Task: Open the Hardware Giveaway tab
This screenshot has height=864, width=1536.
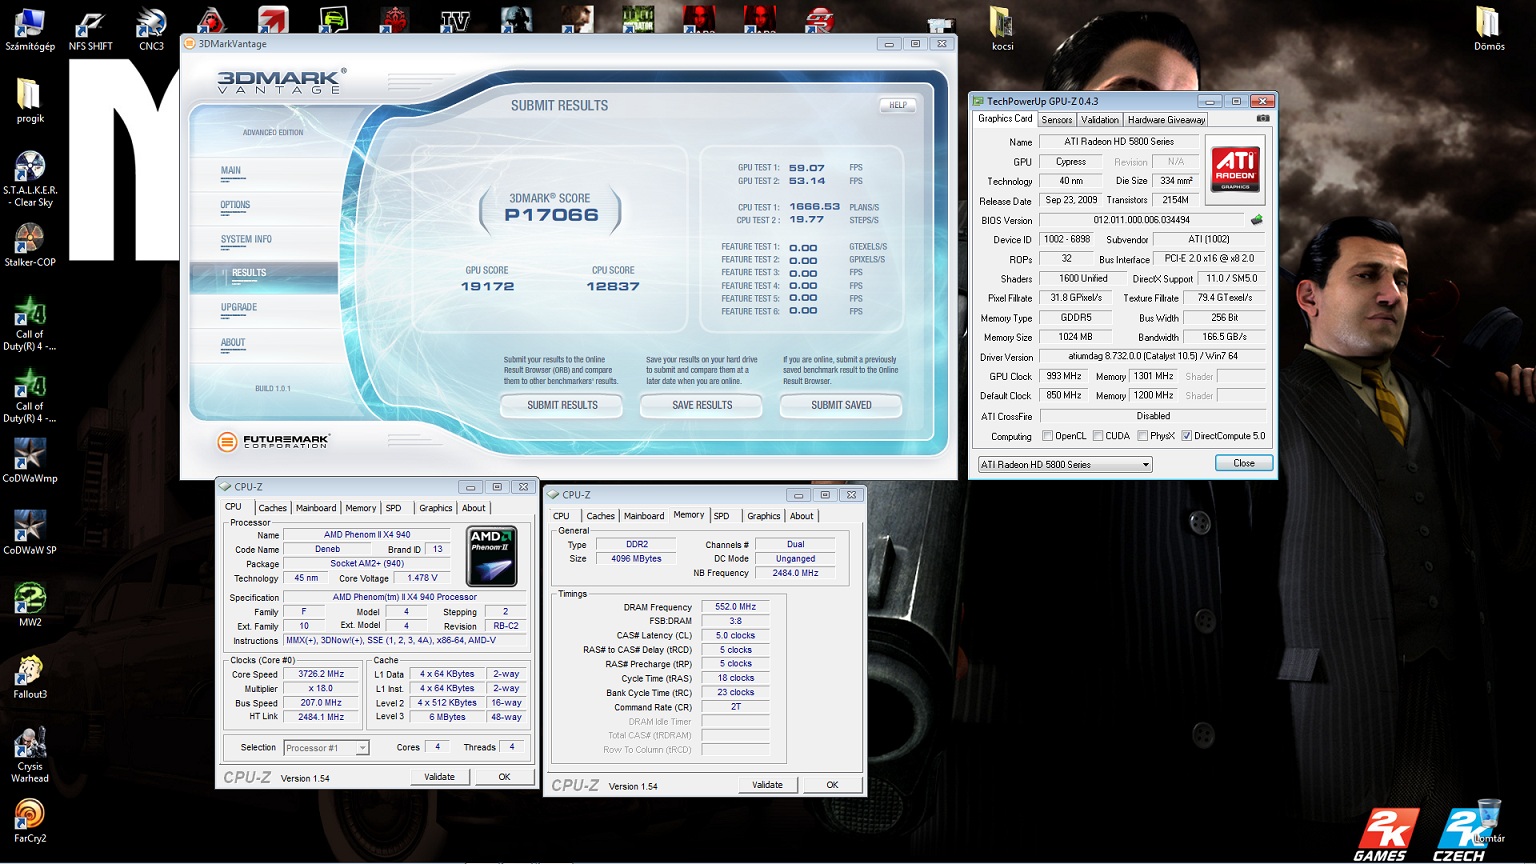Action: (x=1166, y=119)
